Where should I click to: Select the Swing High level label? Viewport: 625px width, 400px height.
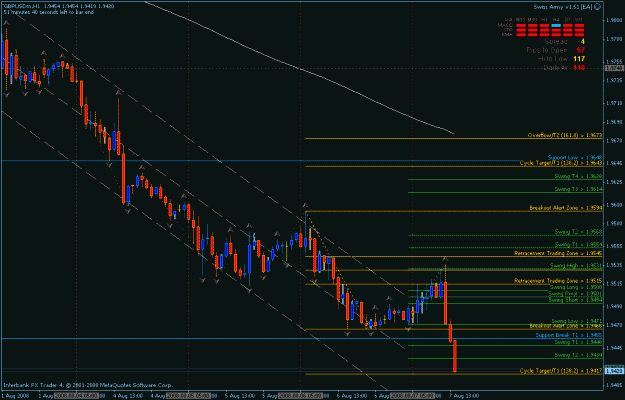coord(576,266)
